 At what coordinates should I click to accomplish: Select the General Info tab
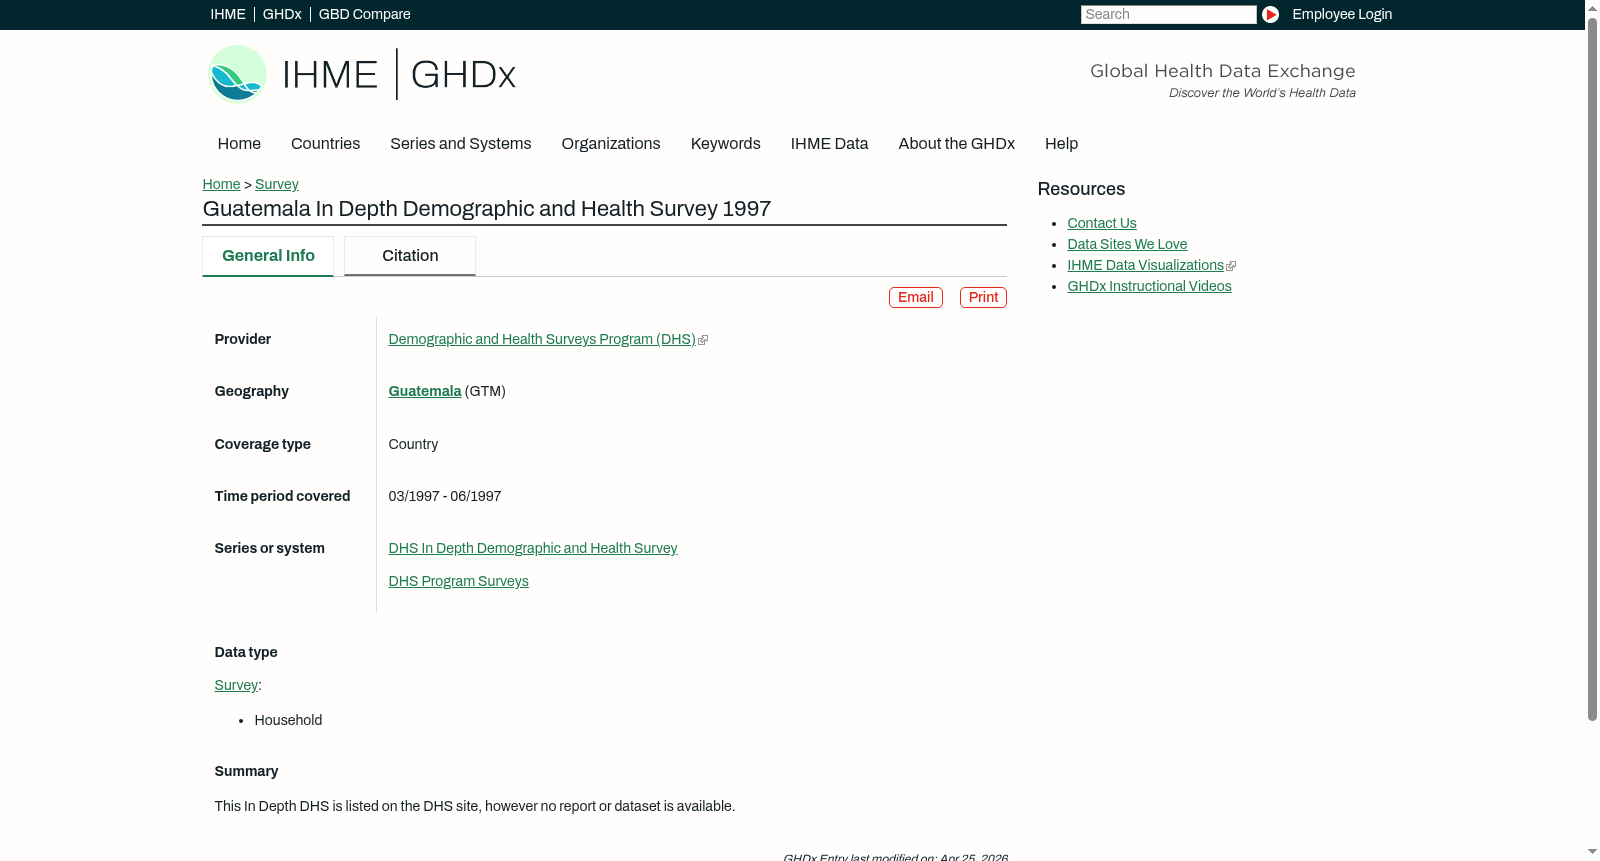(x=268, y=256)
